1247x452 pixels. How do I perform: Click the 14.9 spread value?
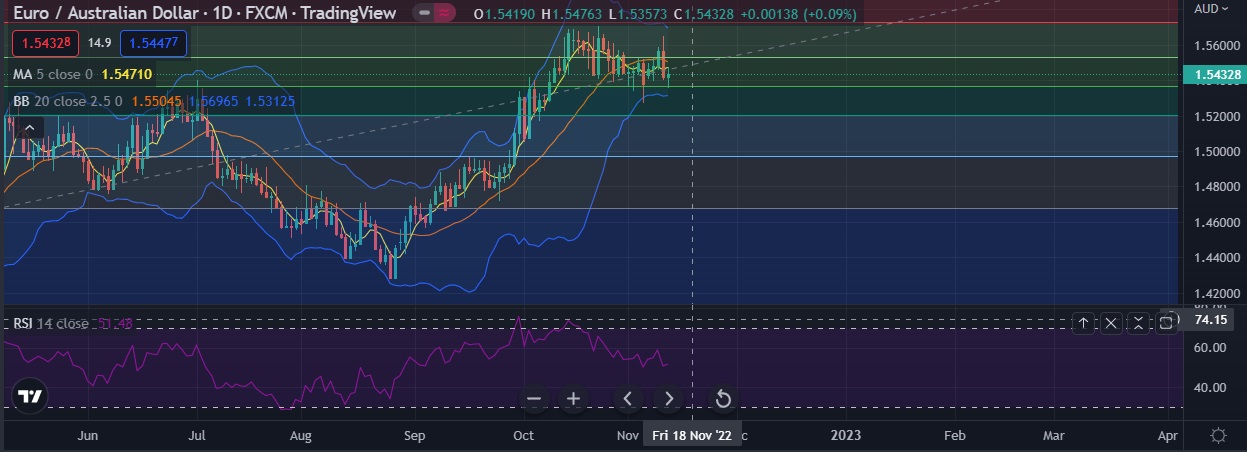point(99,43)
